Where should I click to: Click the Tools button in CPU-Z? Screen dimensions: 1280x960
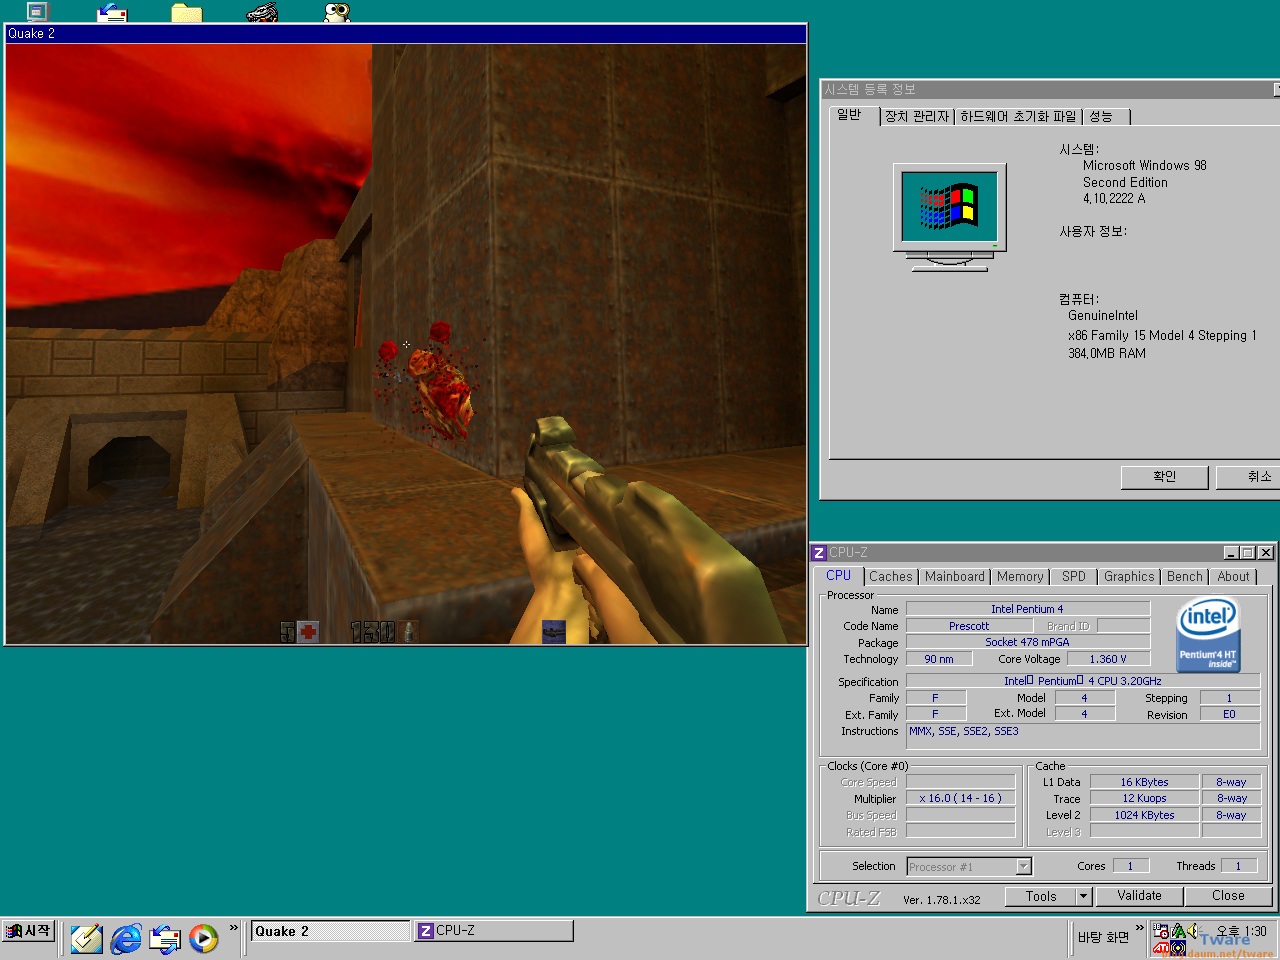(1040, 896)
